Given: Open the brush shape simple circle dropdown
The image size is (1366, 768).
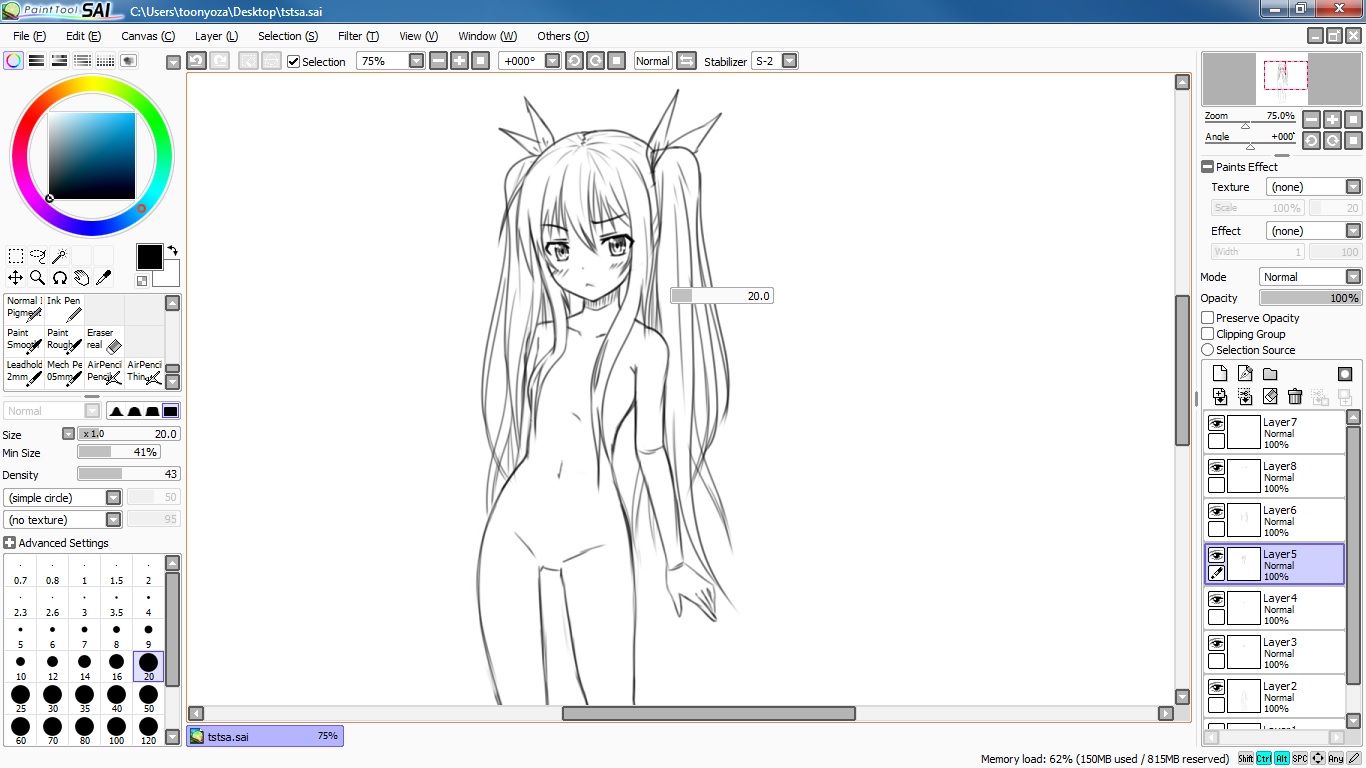Looking at the screenshot, I should coord(113,497).
